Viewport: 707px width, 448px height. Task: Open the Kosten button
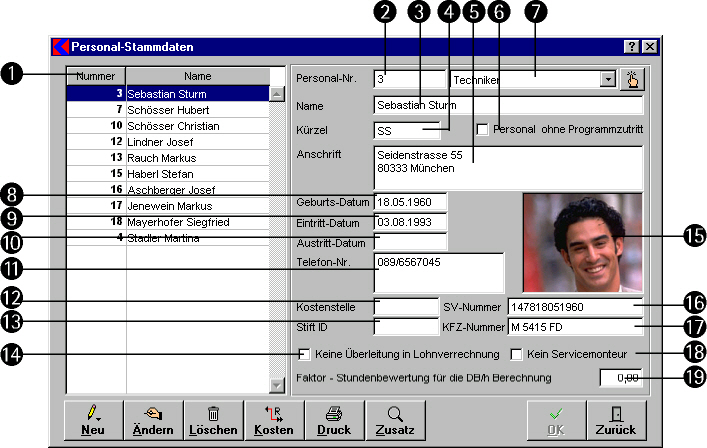273,419
